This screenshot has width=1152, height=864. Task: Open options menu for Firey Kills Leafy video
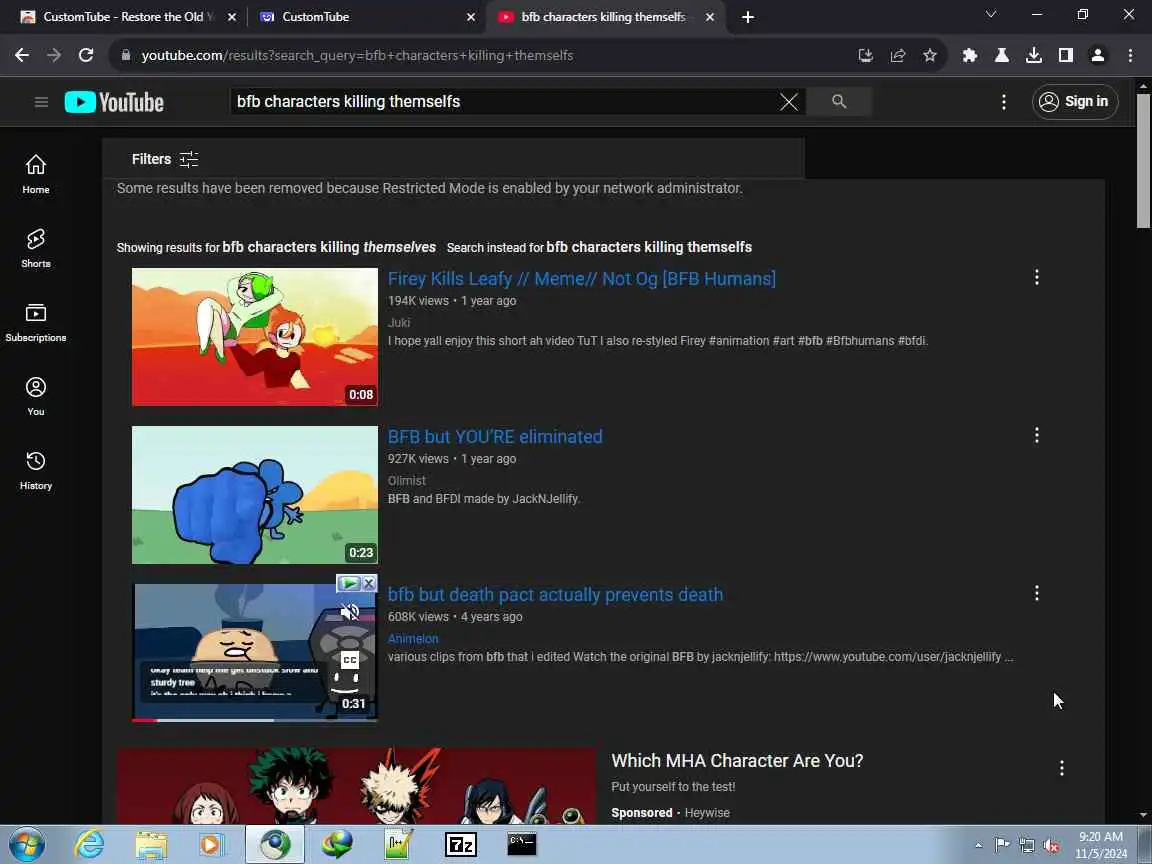coord(1037,277)
